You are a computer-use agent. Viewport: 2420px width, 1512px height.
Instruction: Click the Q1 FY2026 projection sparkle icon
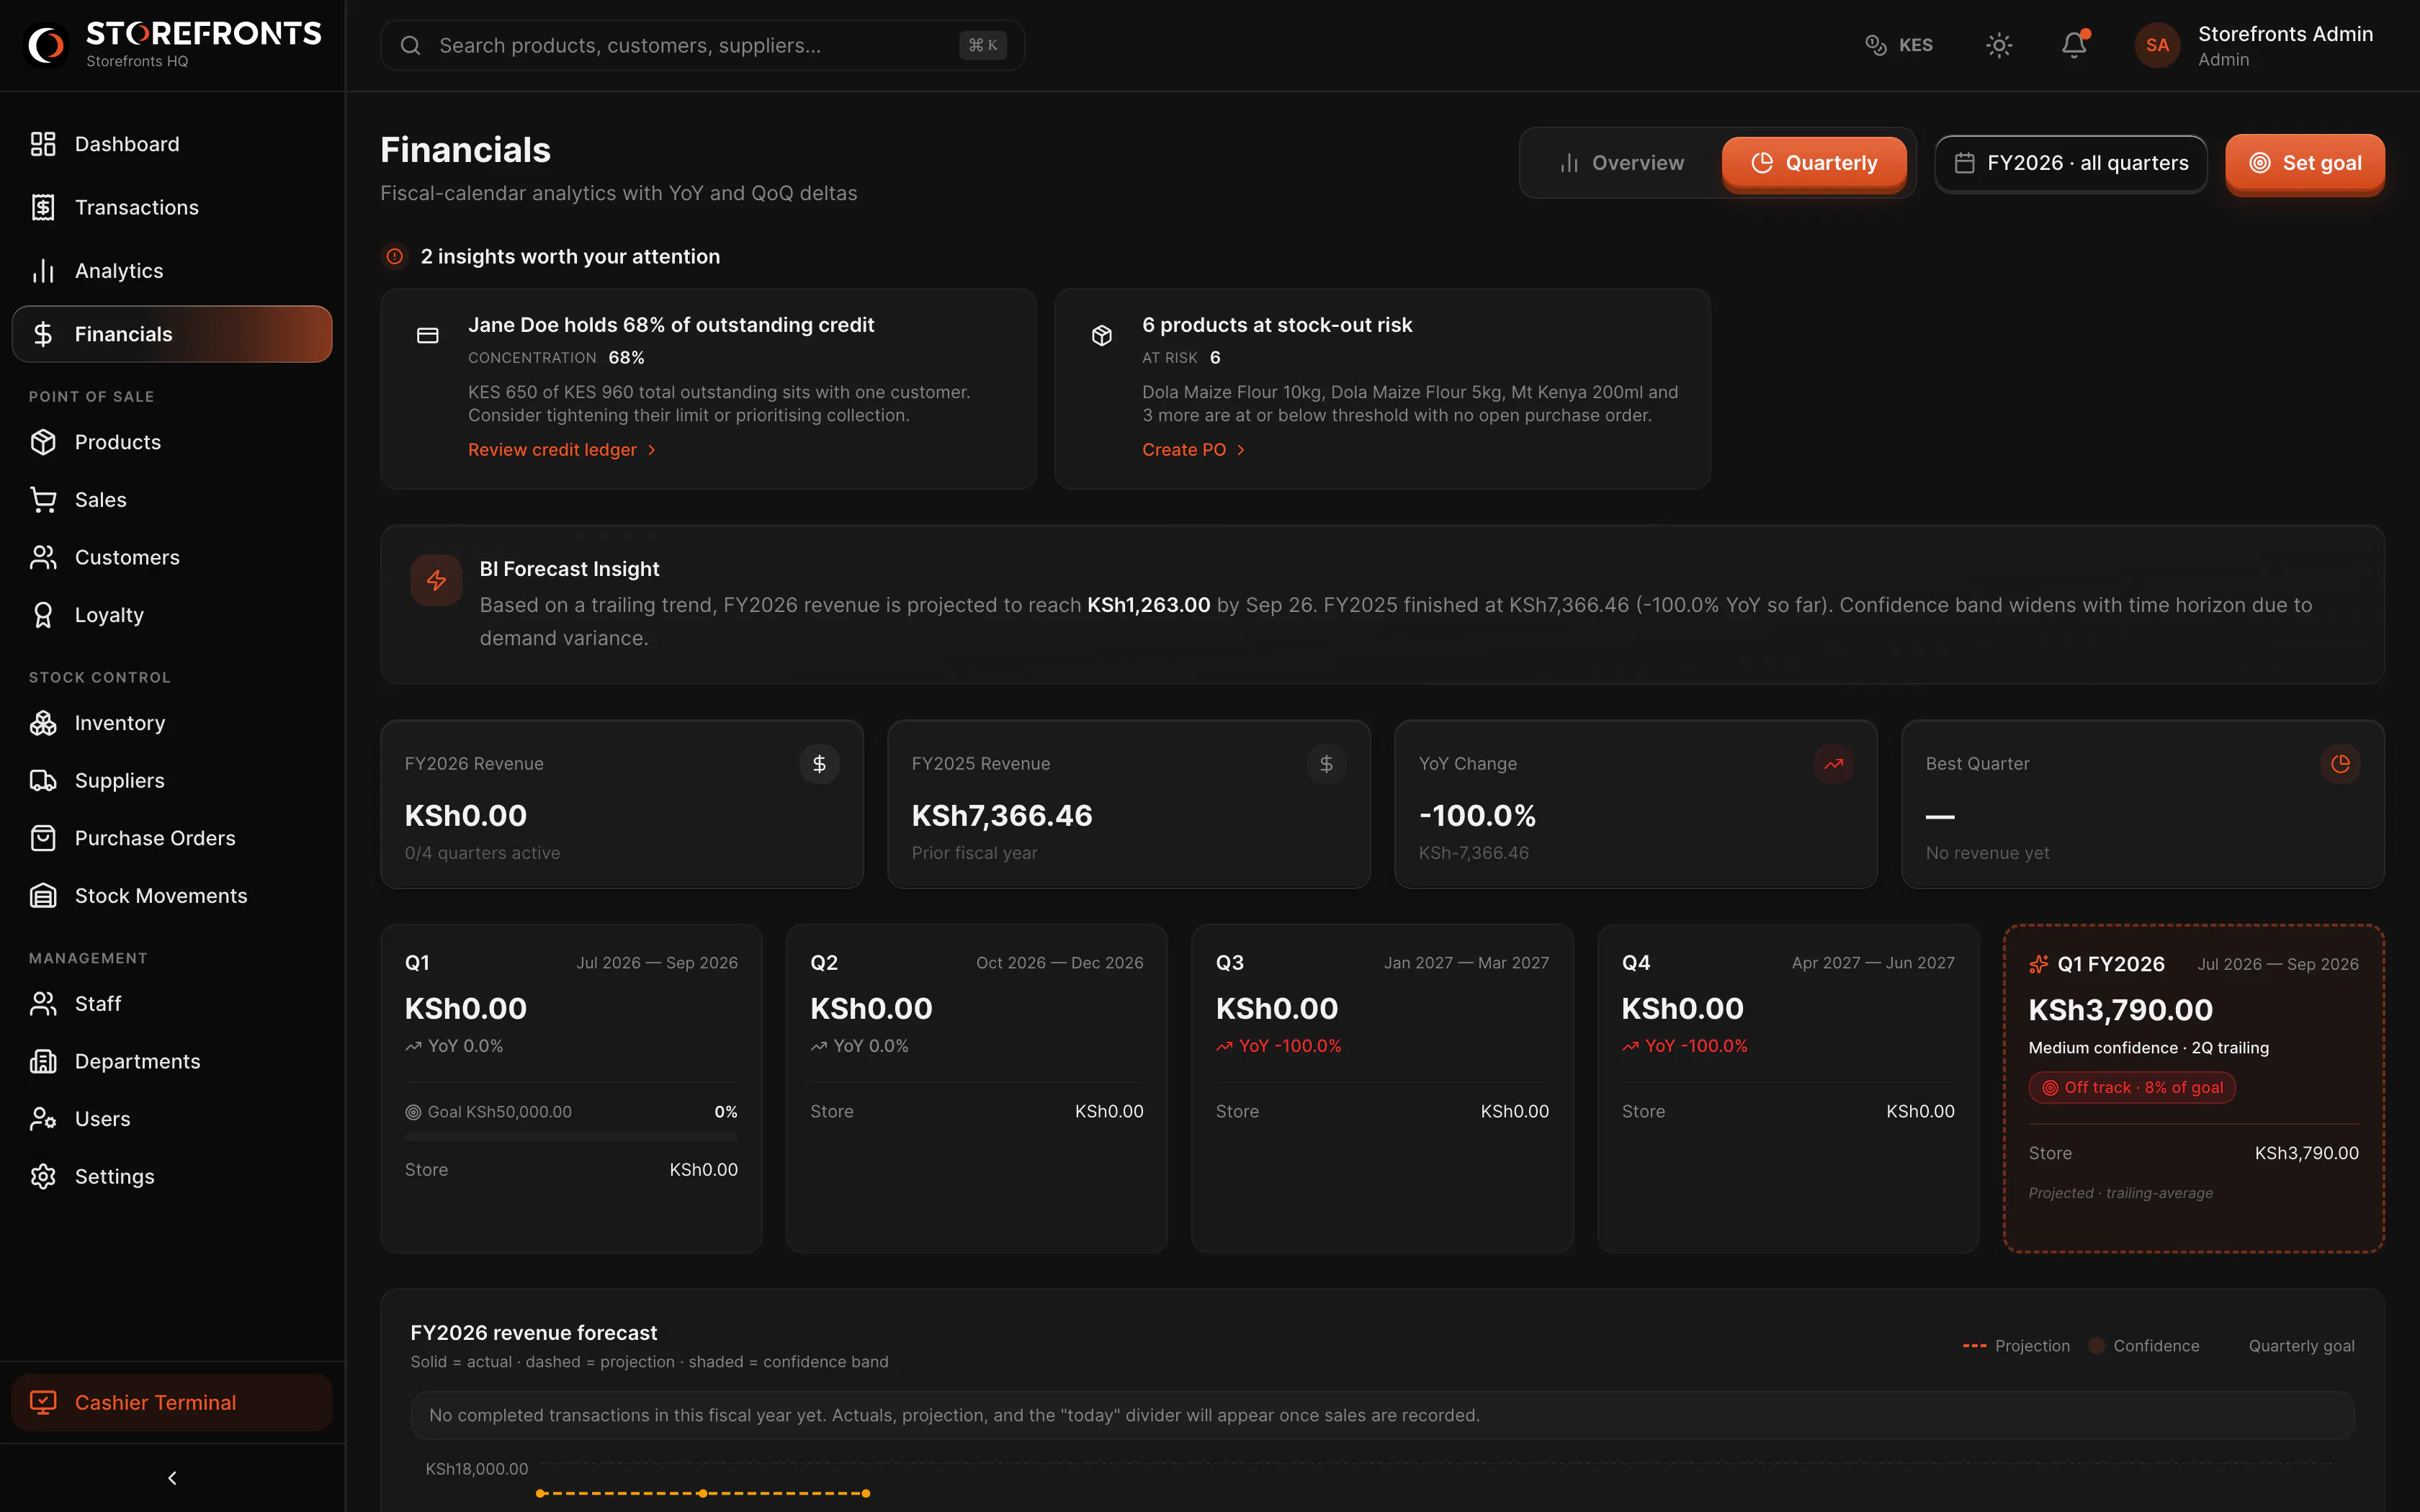pos(2039,964)
